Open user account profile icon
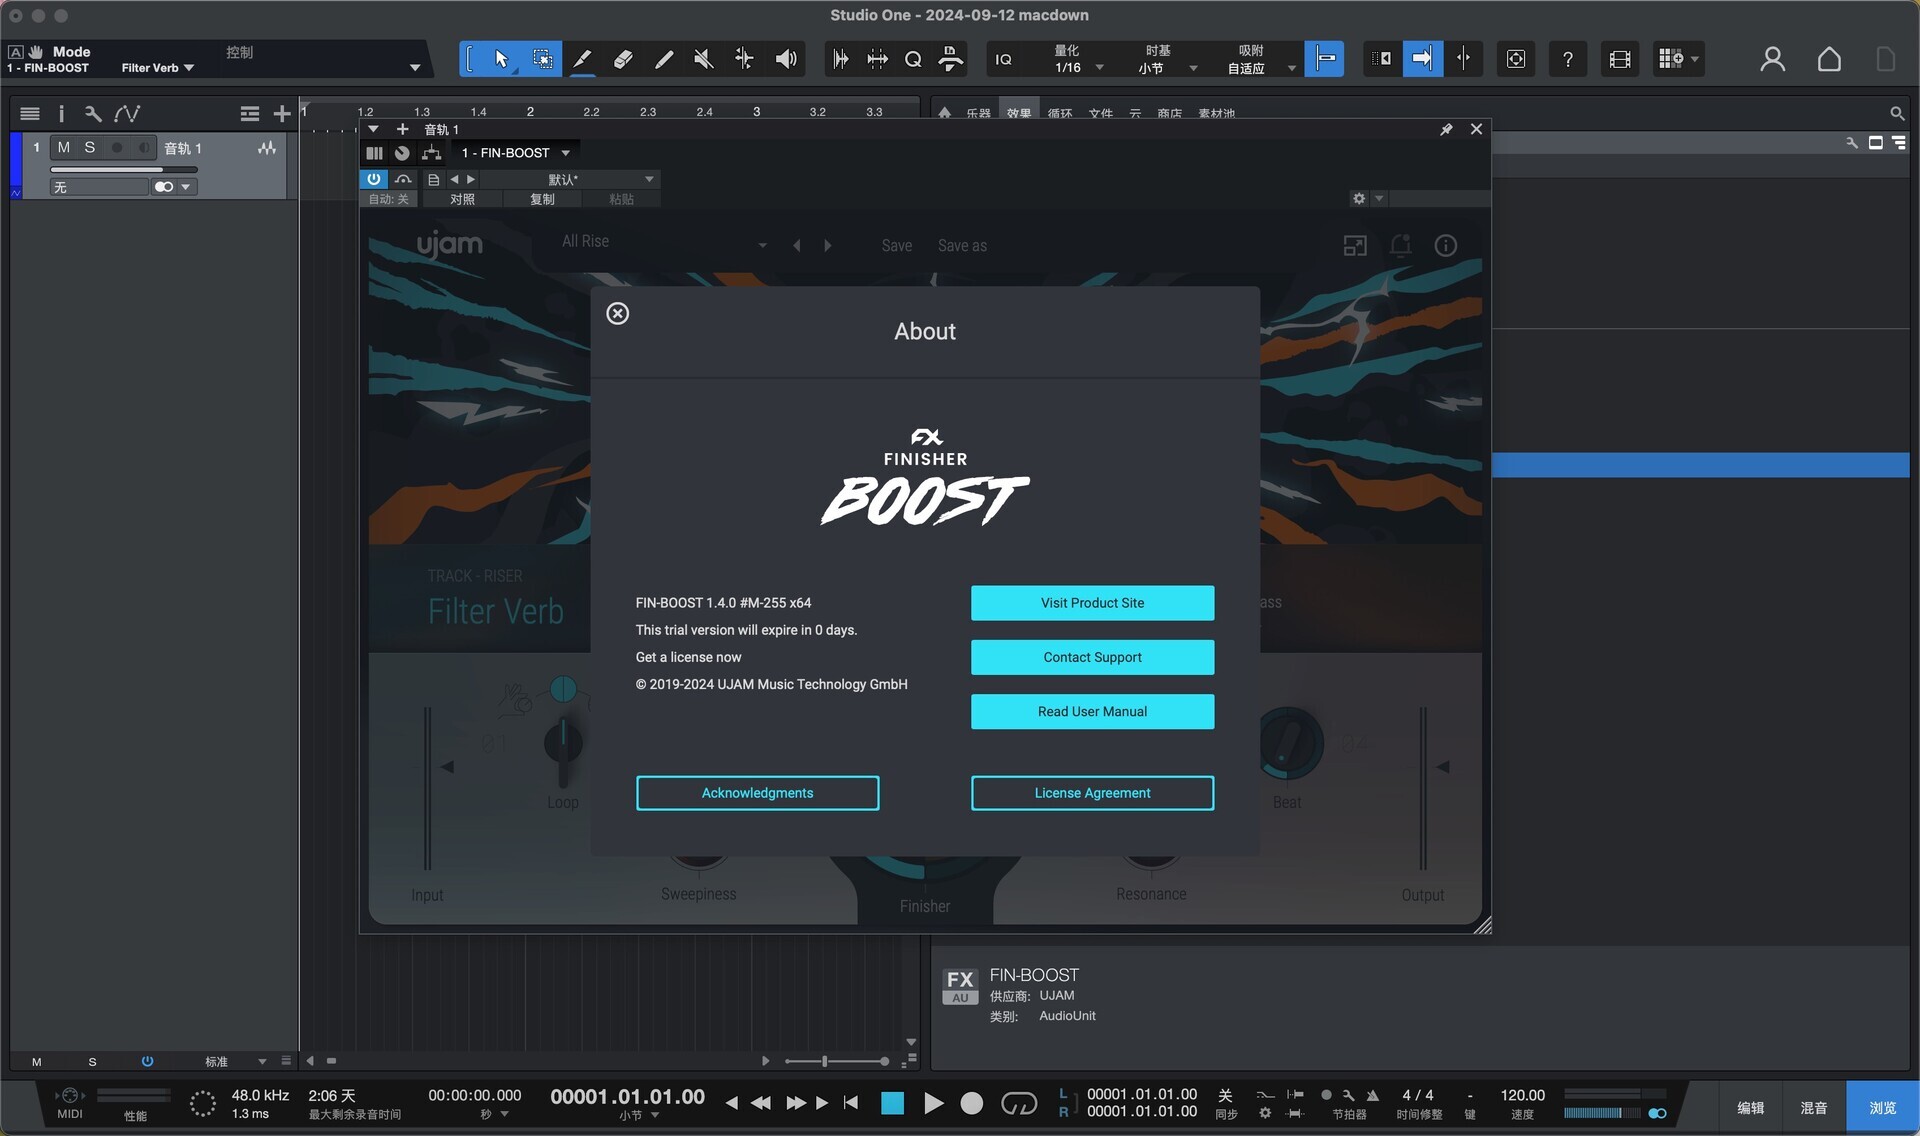The width and height of the screenshot is (1920, 1136). click(1772, 59)
